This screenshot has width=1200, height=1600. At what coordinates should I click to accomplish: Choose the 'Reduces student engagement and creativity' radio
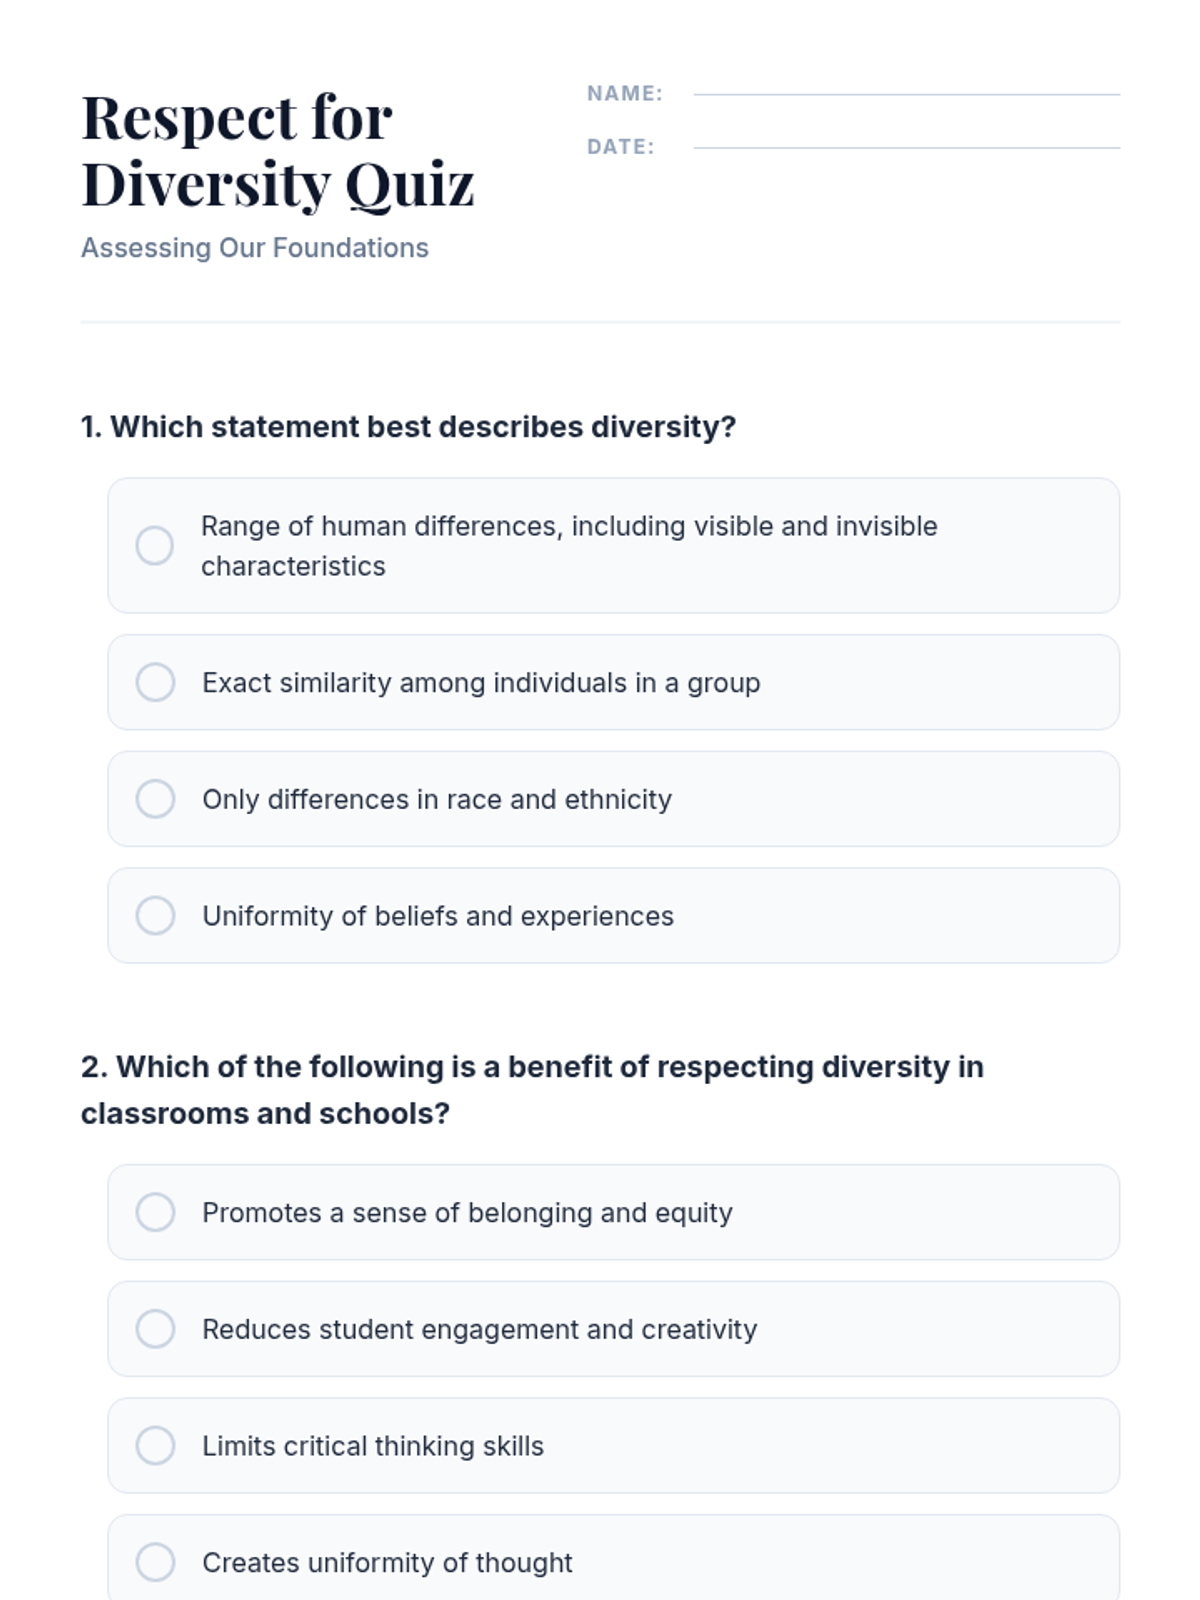[155, 1329]
